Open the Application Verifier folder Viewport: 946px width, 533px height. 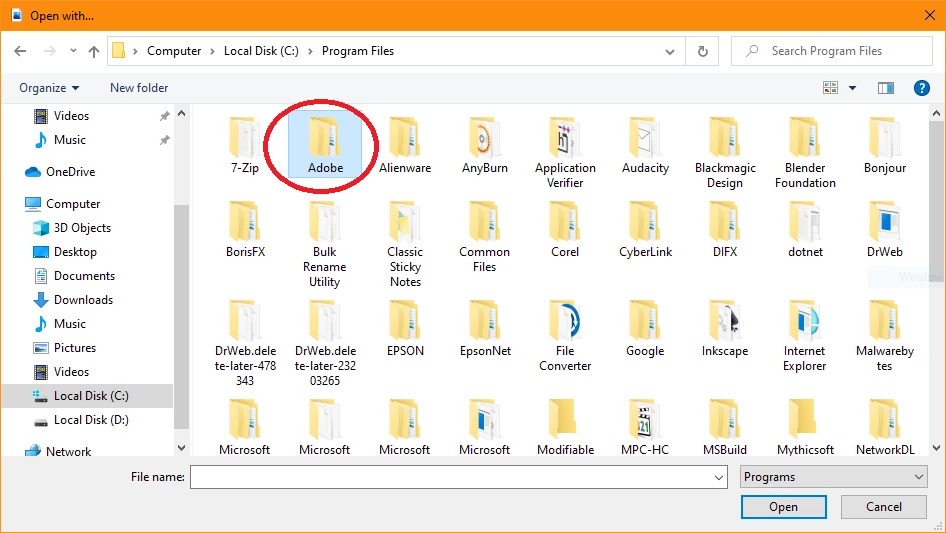[565, 153]
